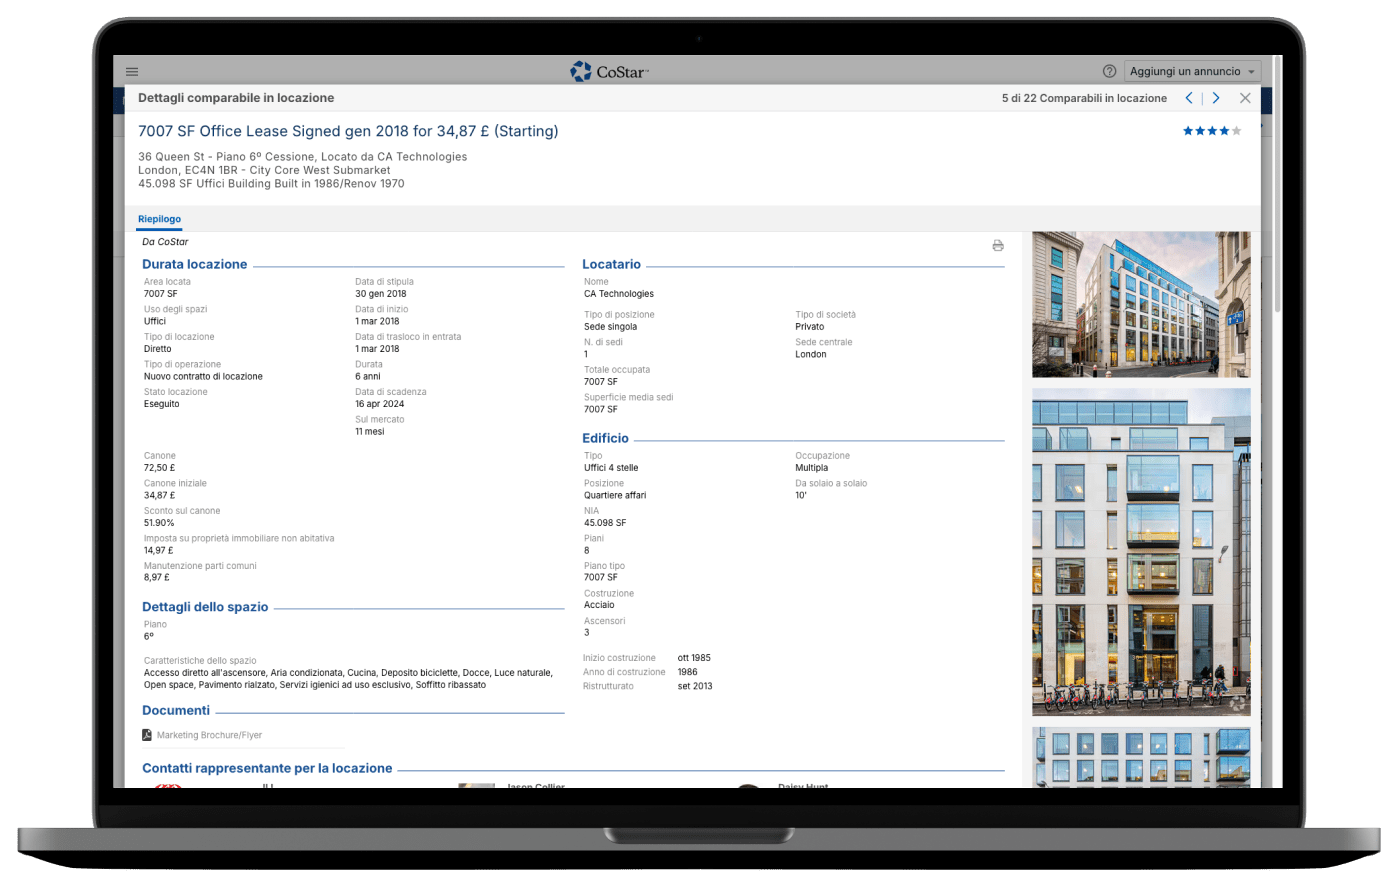
Task: Close the lease comparable details panel
Action: pyautogui.click(x=1245, y=98)
